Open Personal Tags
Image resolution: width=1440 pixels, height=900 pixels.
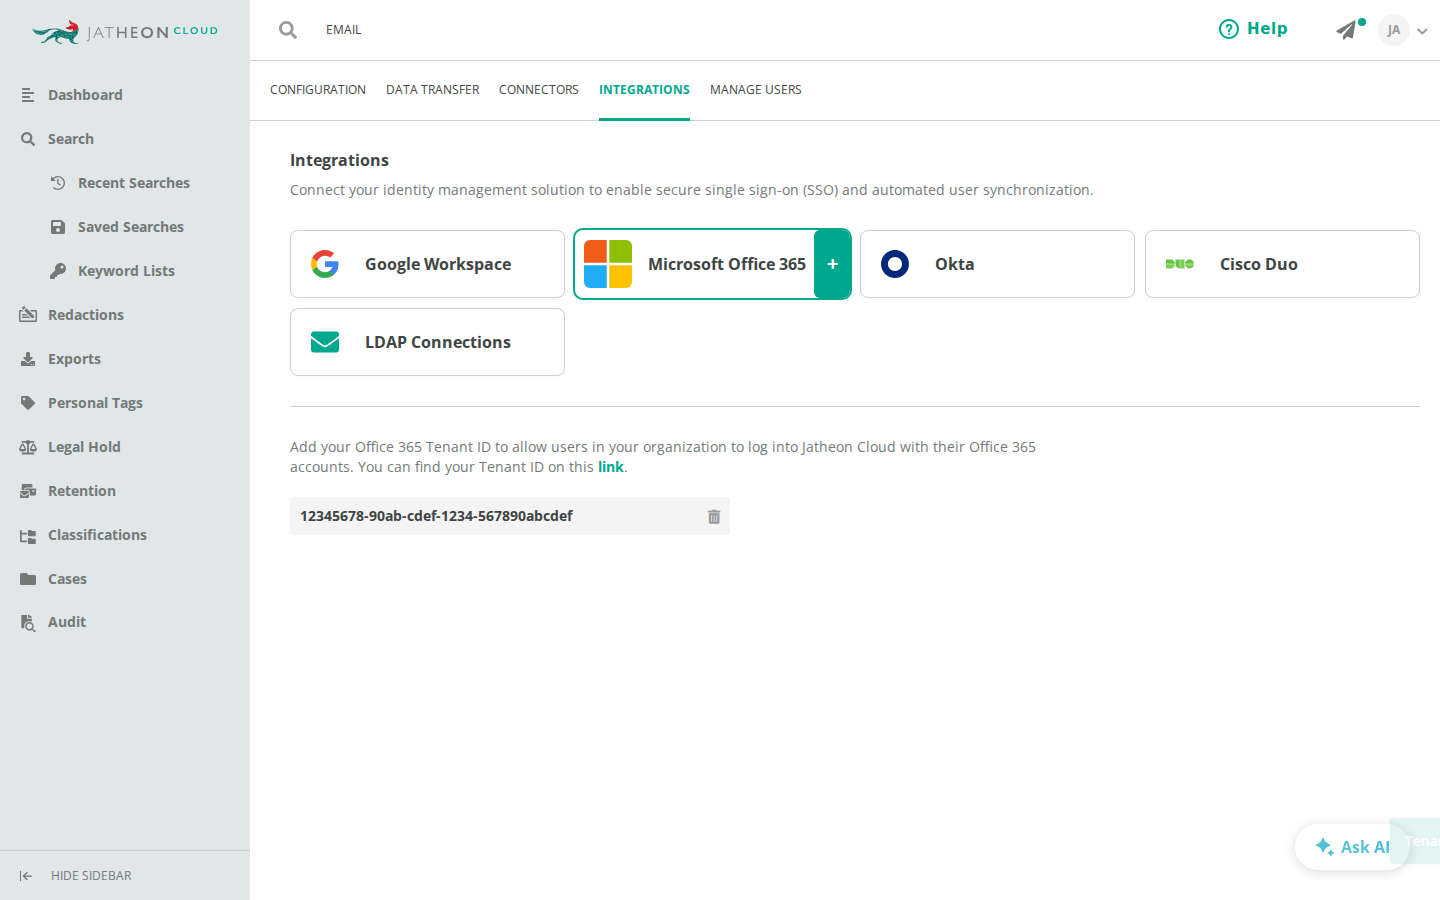(x=95, y=403)
